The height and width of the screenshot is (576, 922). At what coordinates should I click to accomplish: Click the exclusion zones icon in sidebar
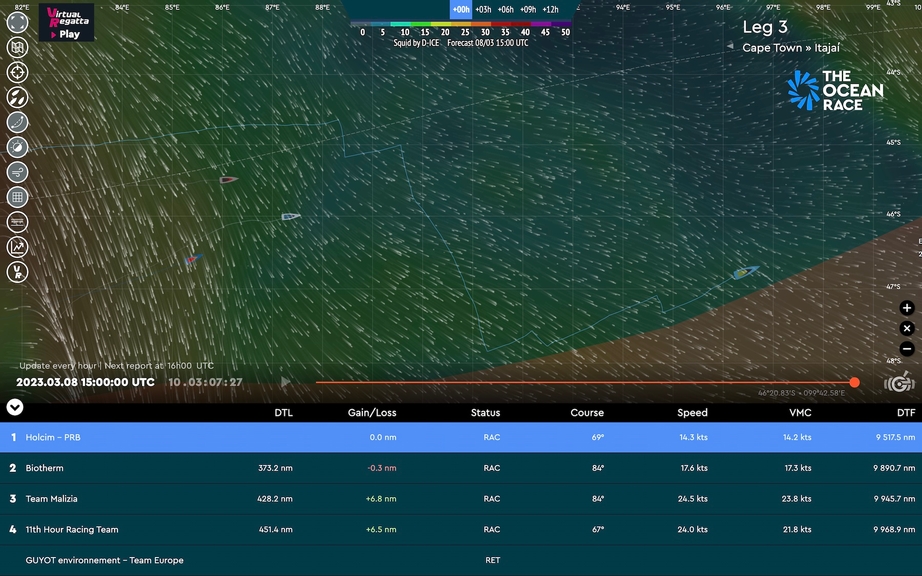(x=17, y=222)
